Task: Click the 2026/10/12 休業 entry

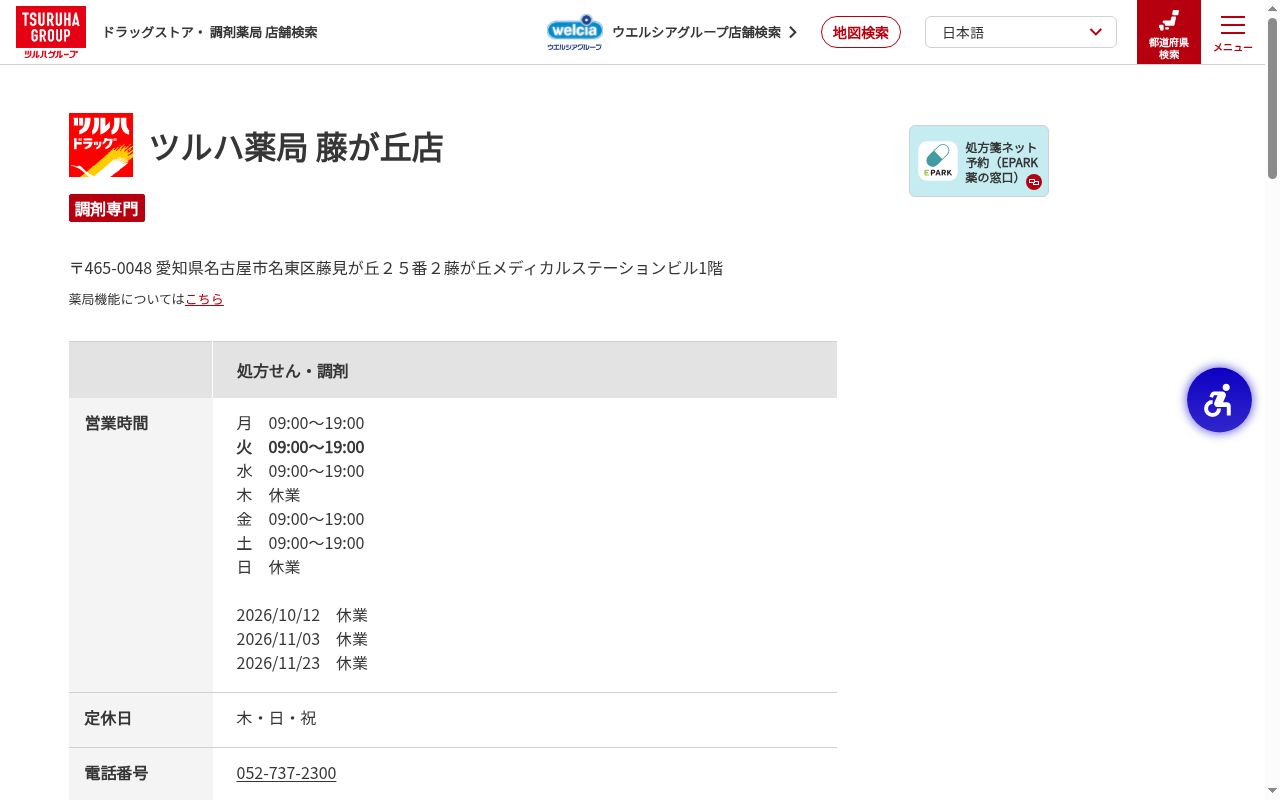Action: [302, 615]
